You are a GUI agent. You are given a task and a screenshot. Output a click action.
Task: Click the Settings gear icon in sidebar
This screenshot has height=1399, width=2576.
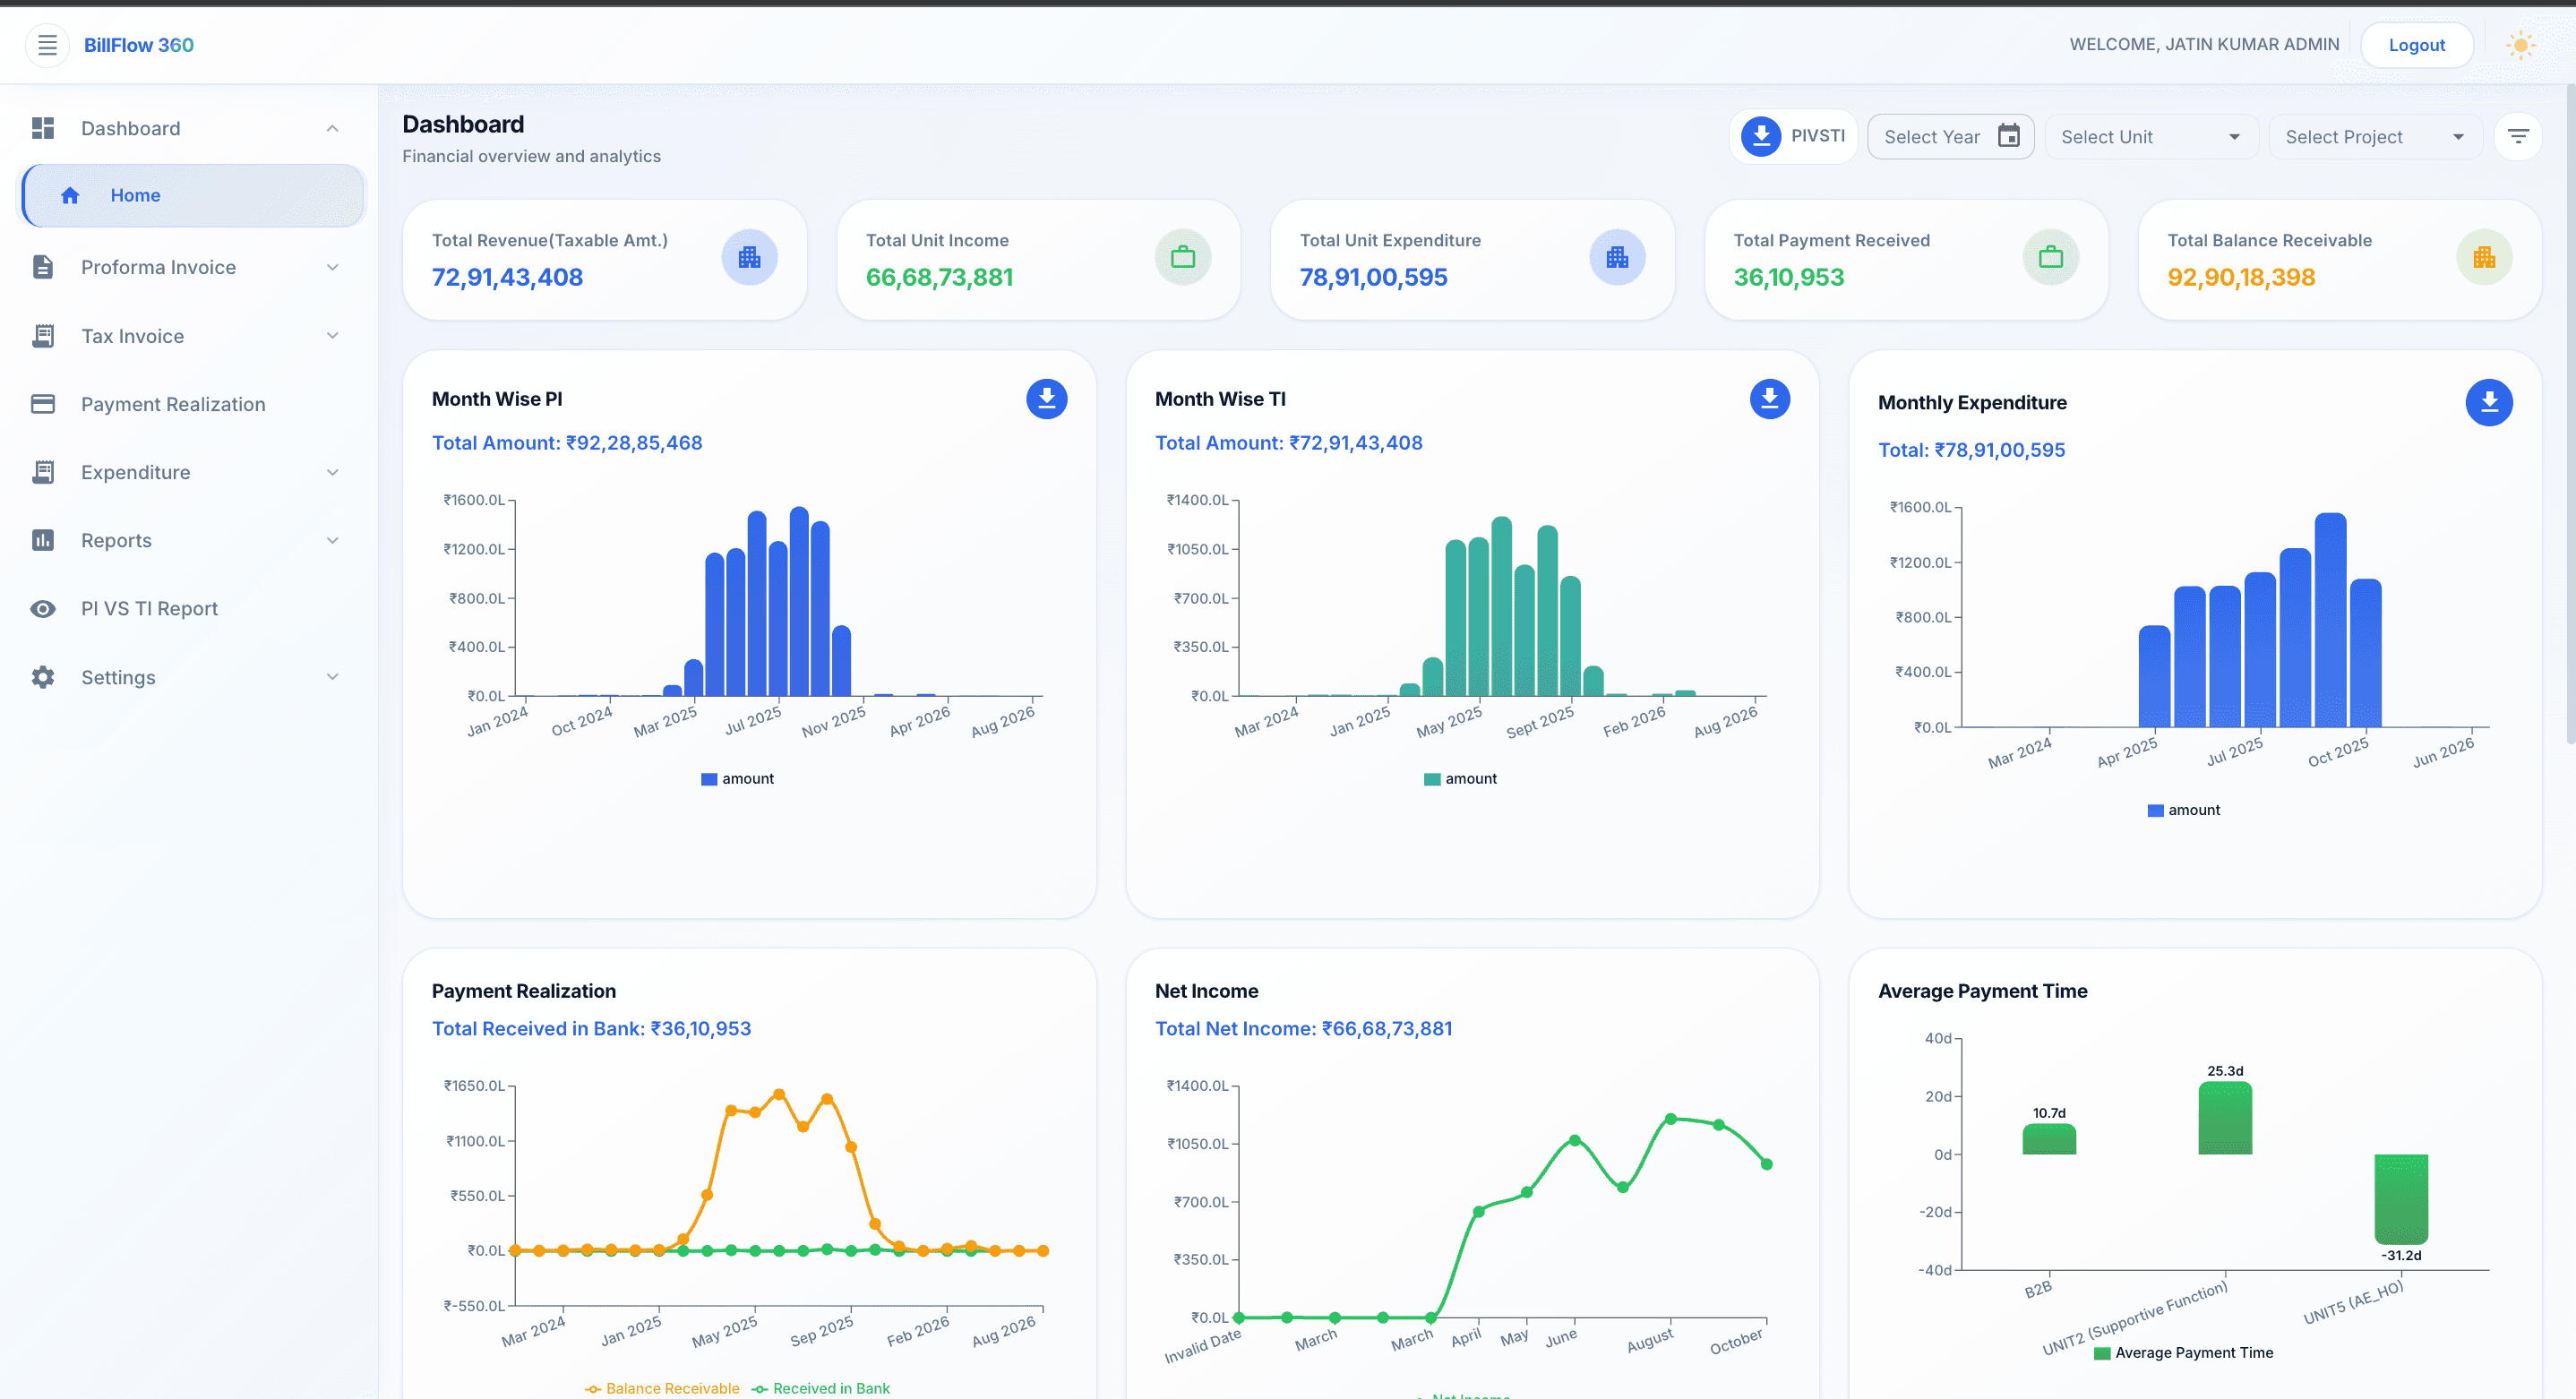tap(43, 677)
